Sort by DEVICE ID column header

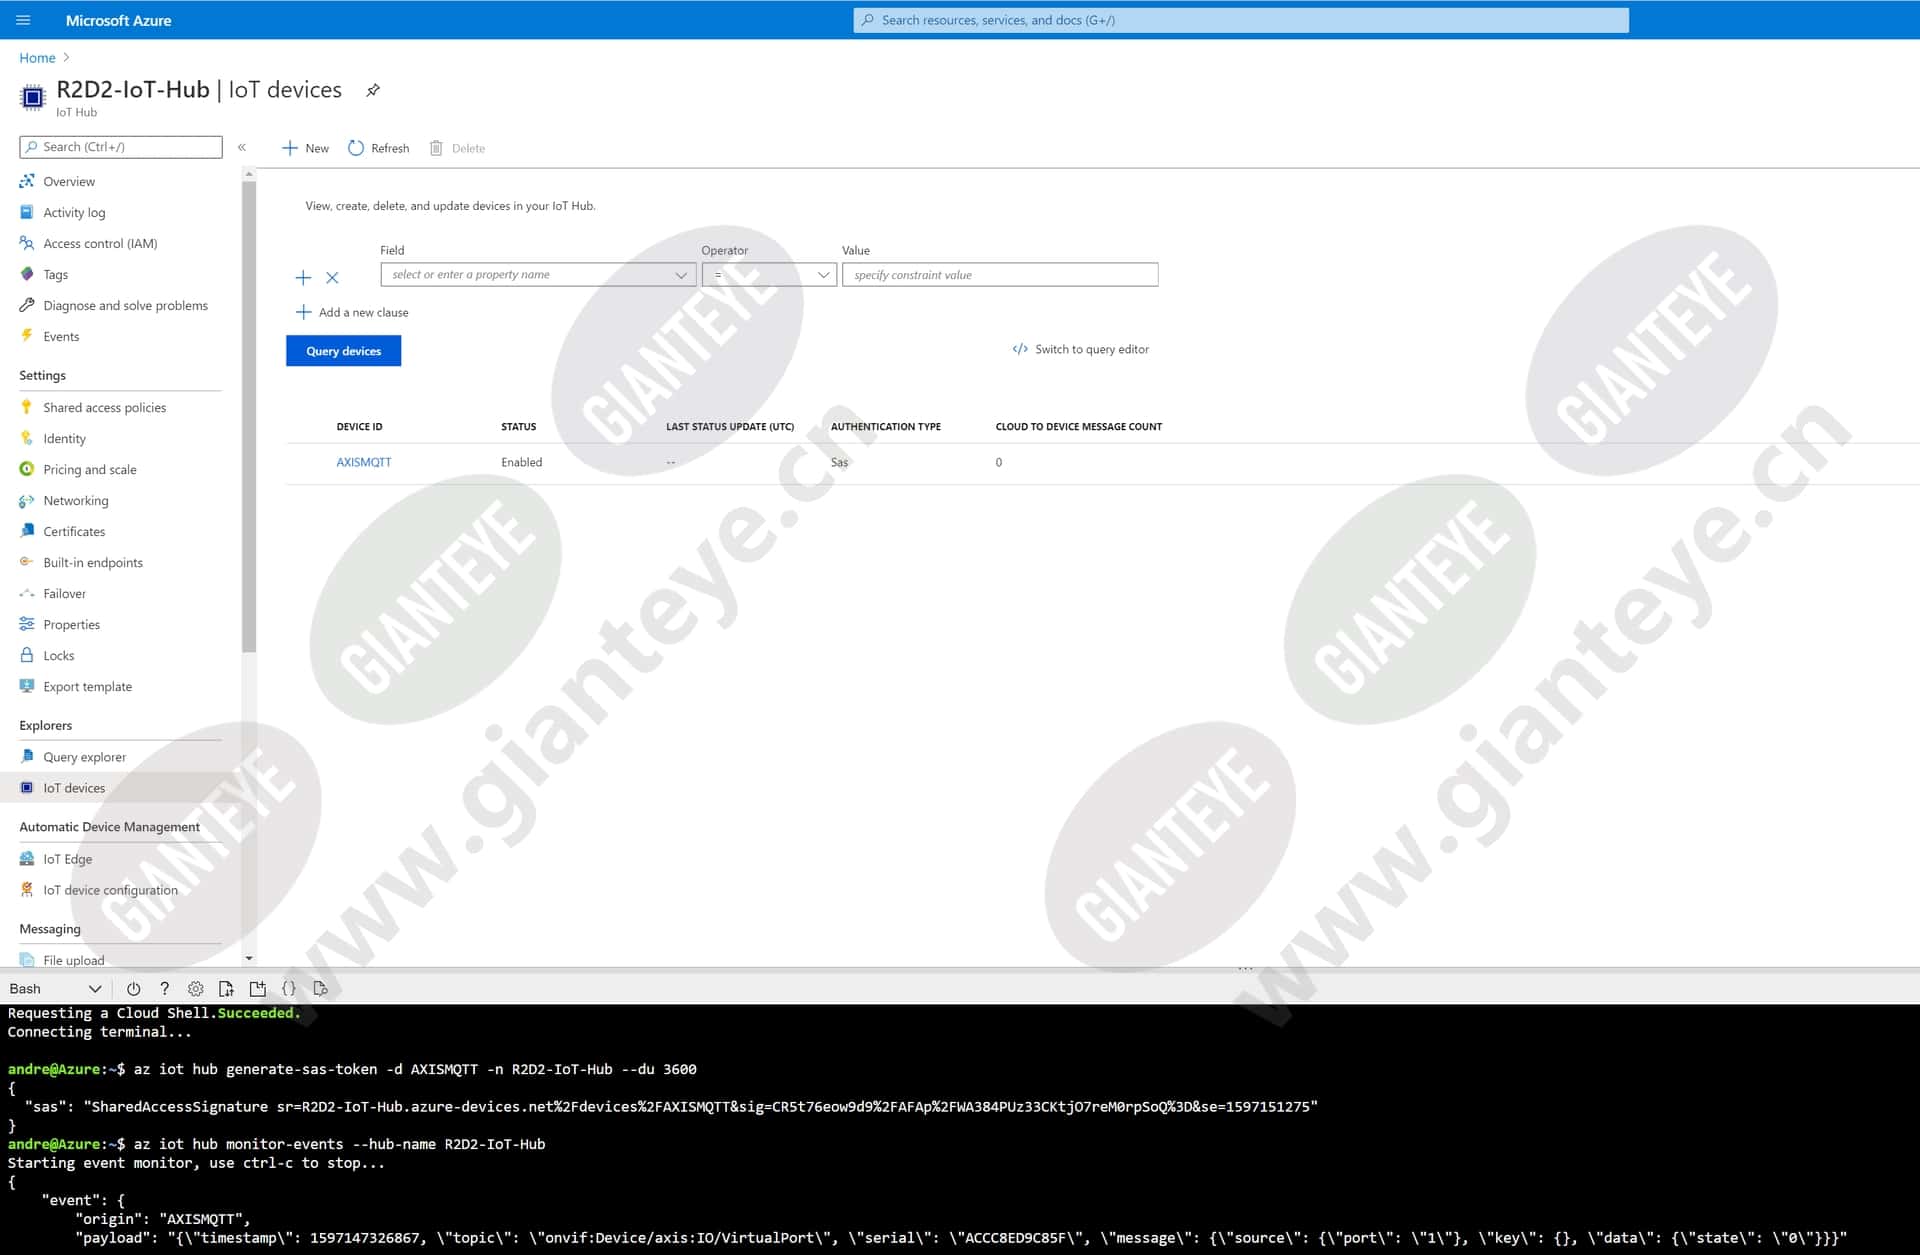click(x=359, y=427)
